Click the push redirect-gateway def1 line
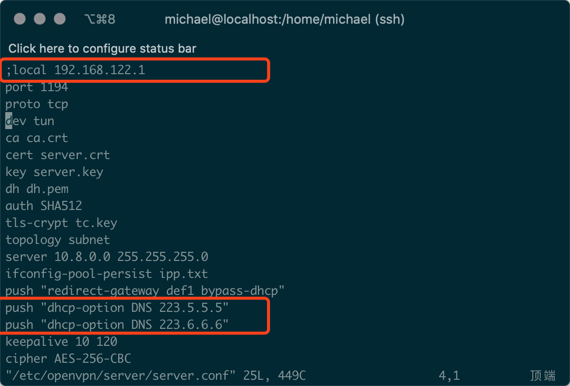Viewport: 570px width, 386px height. (x=145, y=291)
